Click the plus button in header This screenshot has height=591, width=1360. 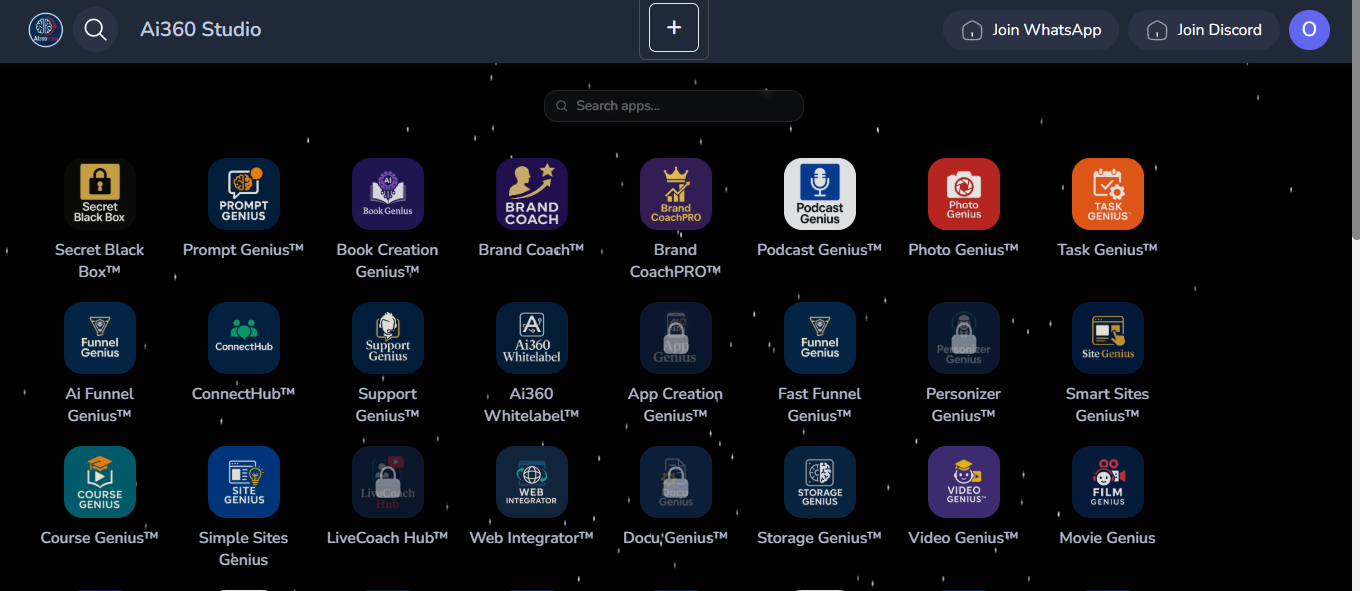[x=674, y=28]
